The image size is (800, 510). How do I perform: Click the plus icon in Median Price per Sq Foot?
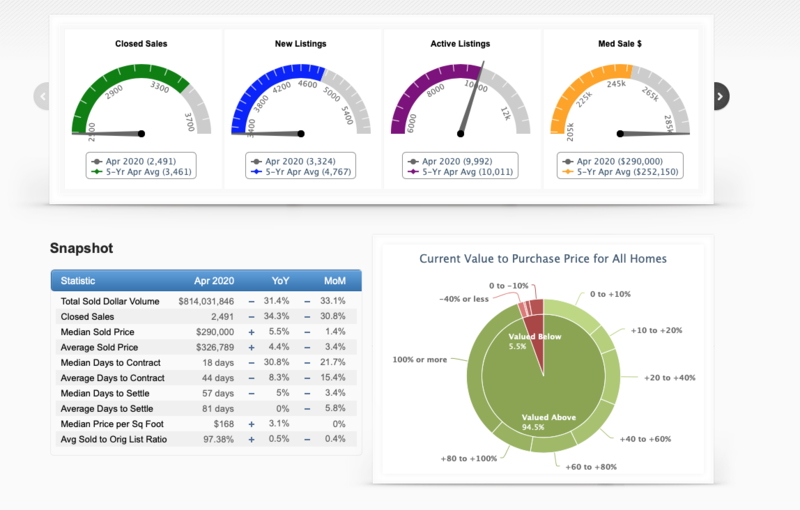[x=252, y=424]
